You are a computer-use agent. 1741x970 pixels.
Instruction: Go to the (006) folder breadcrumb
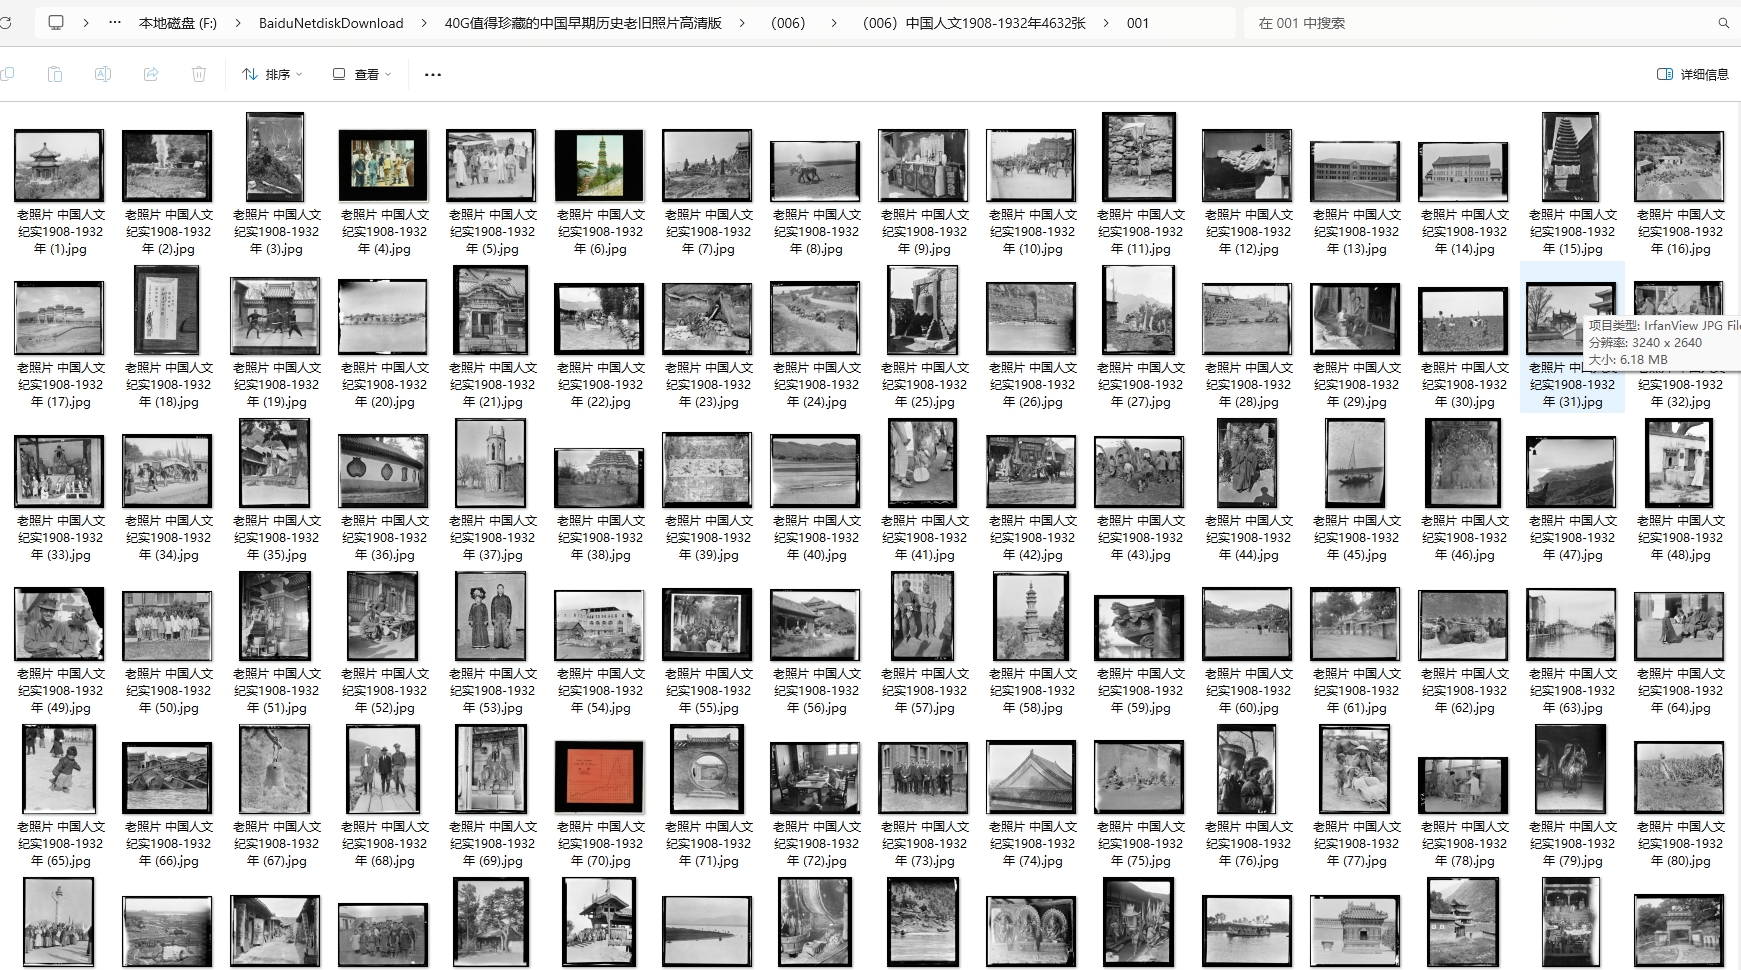pyautogui.click(x=787, y=23)
